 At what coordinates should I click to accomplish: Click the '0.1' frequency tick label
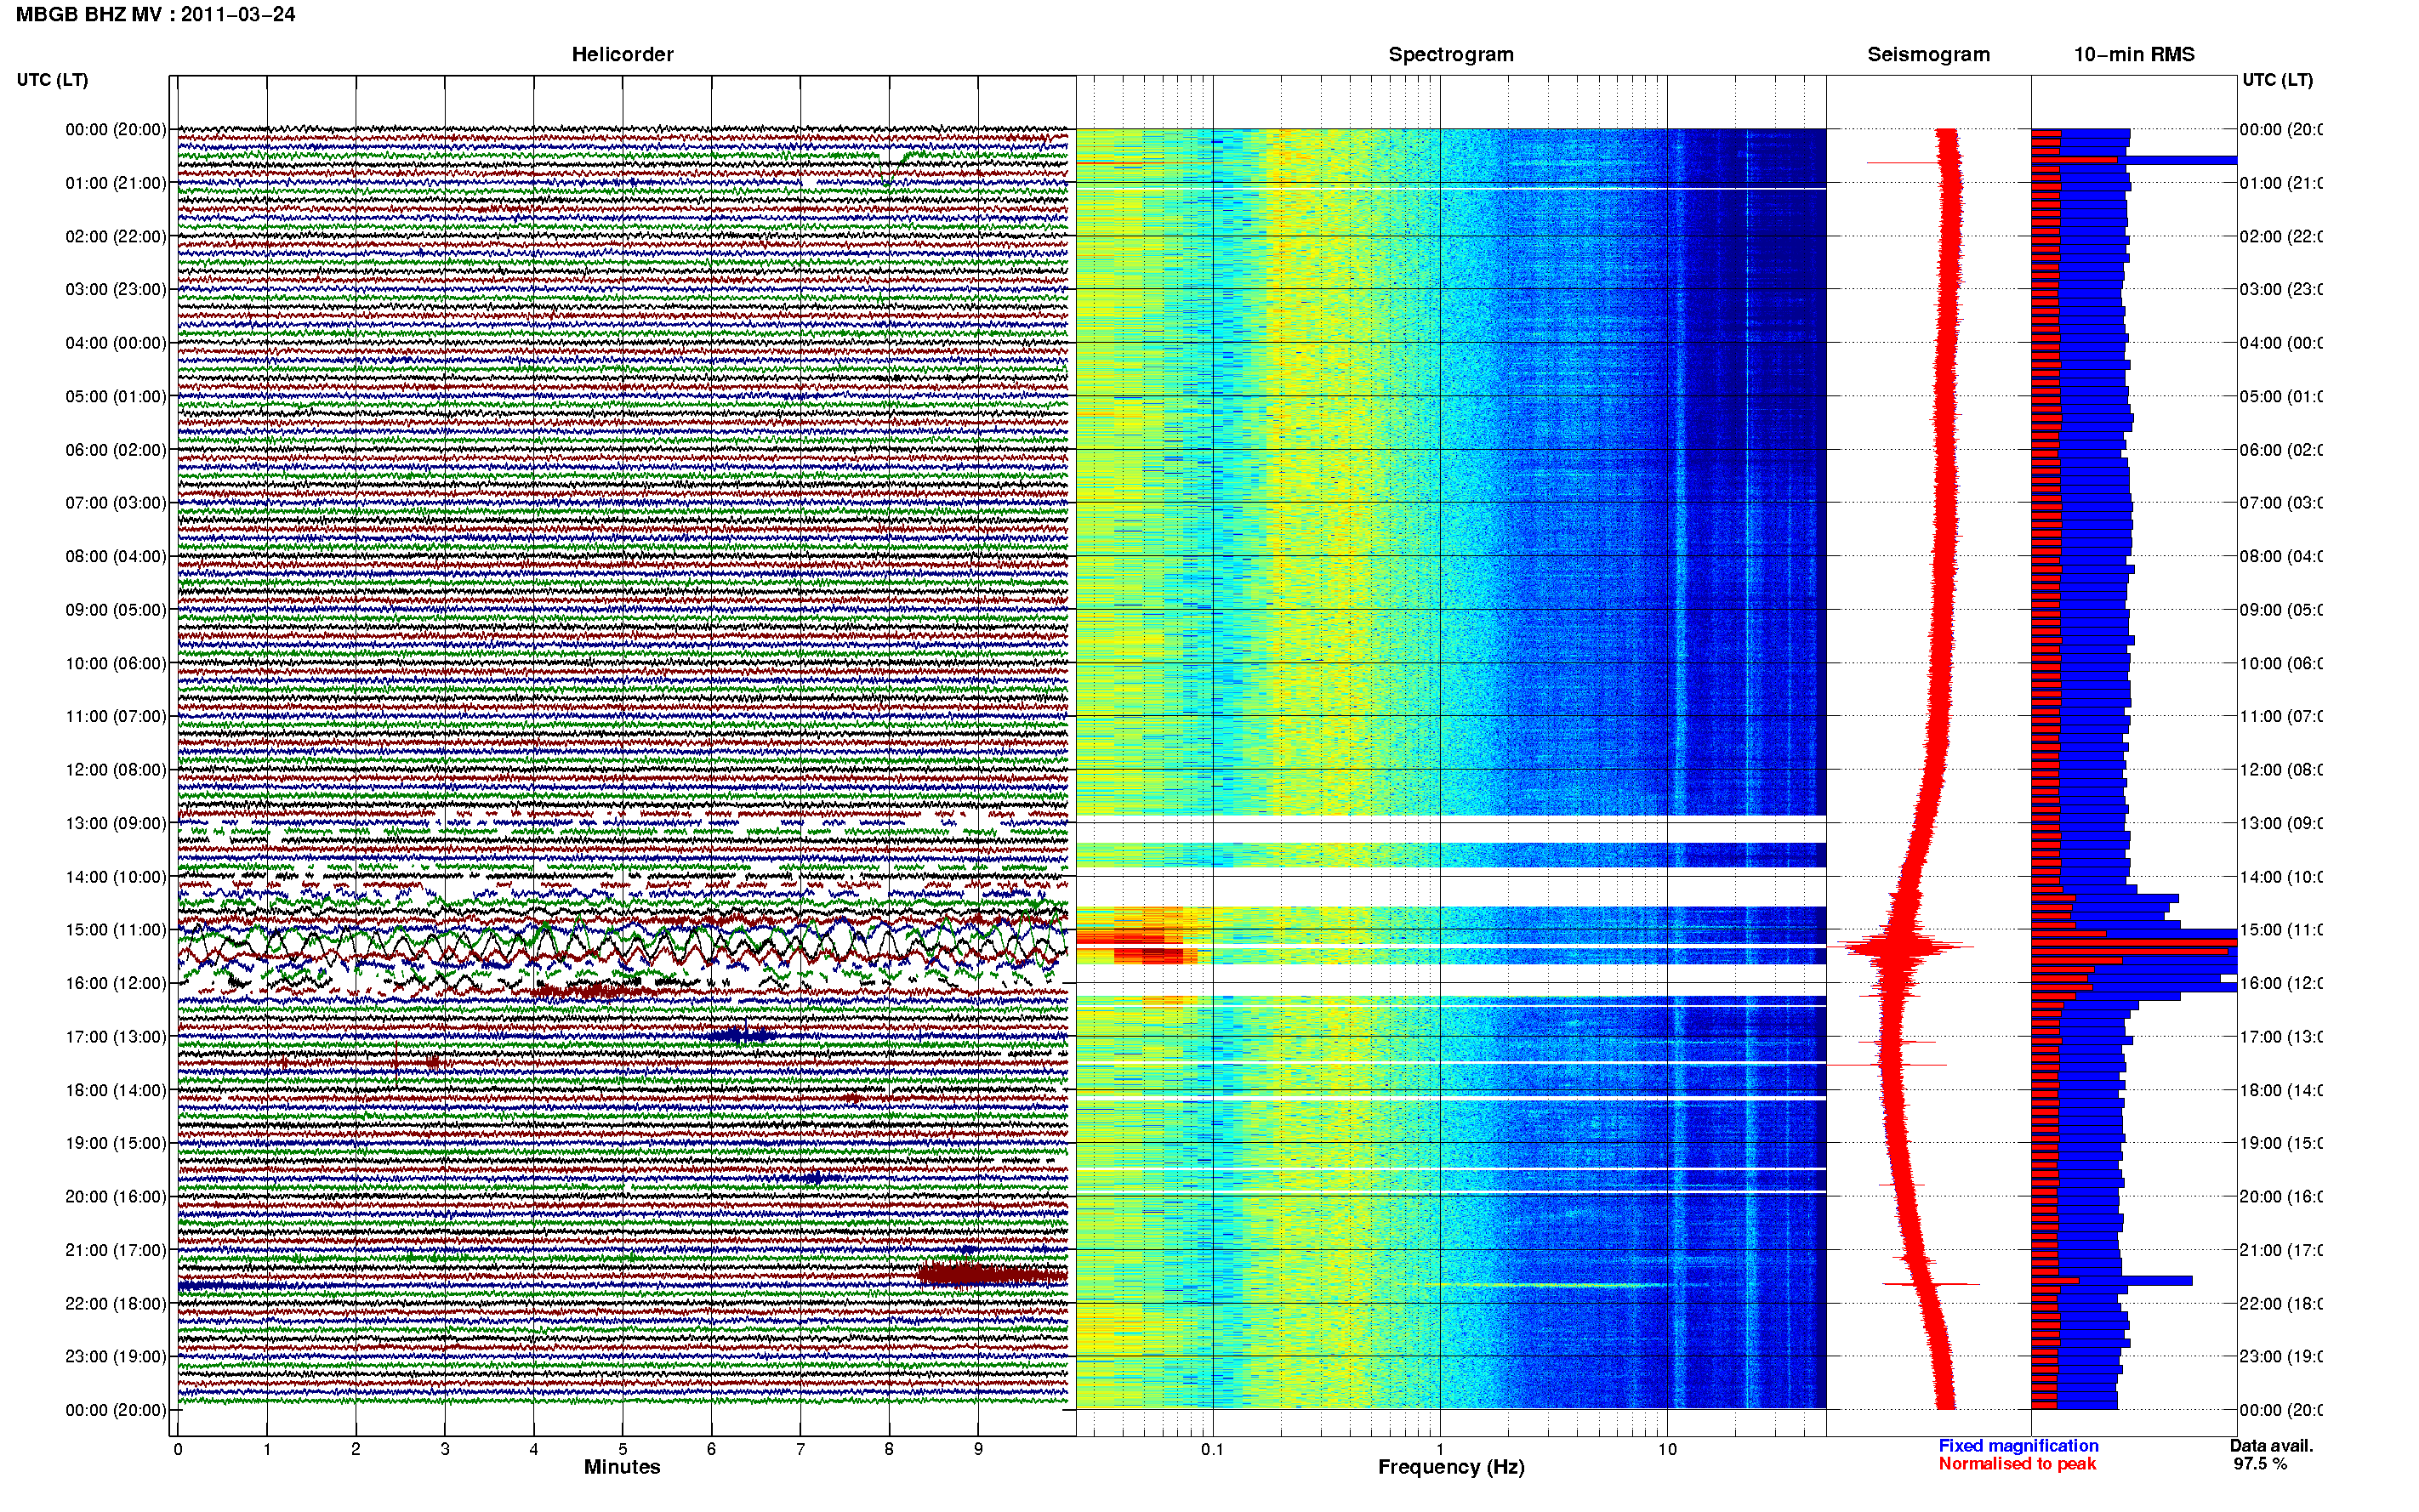pyautogui.click(x=1212, y=1449)
